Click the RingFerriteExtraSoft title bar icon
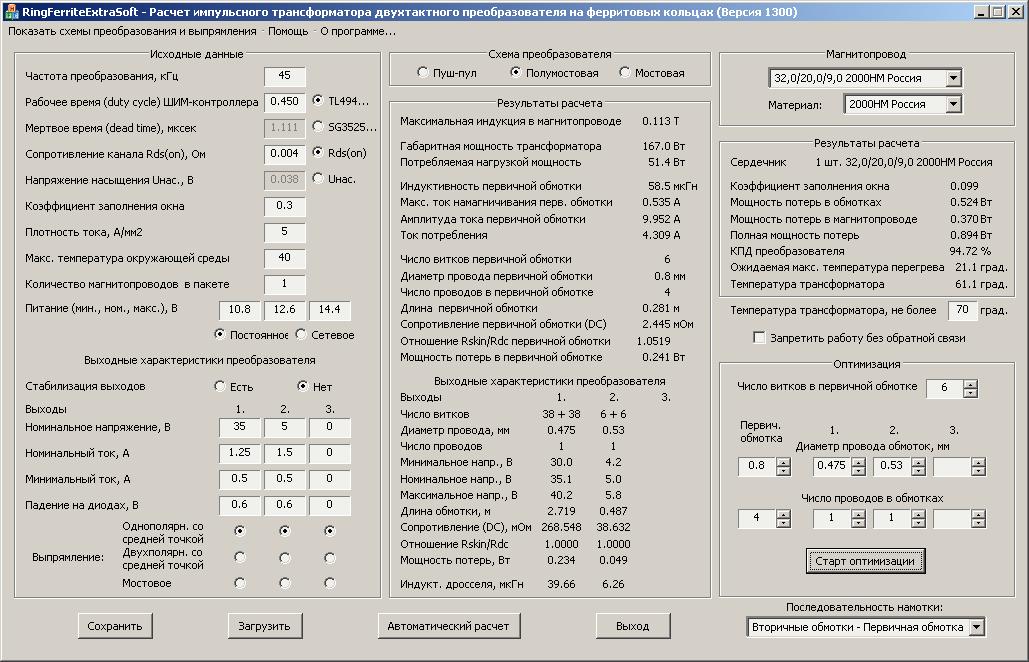This screenshot has width=1029, height=662. point(10,12)
